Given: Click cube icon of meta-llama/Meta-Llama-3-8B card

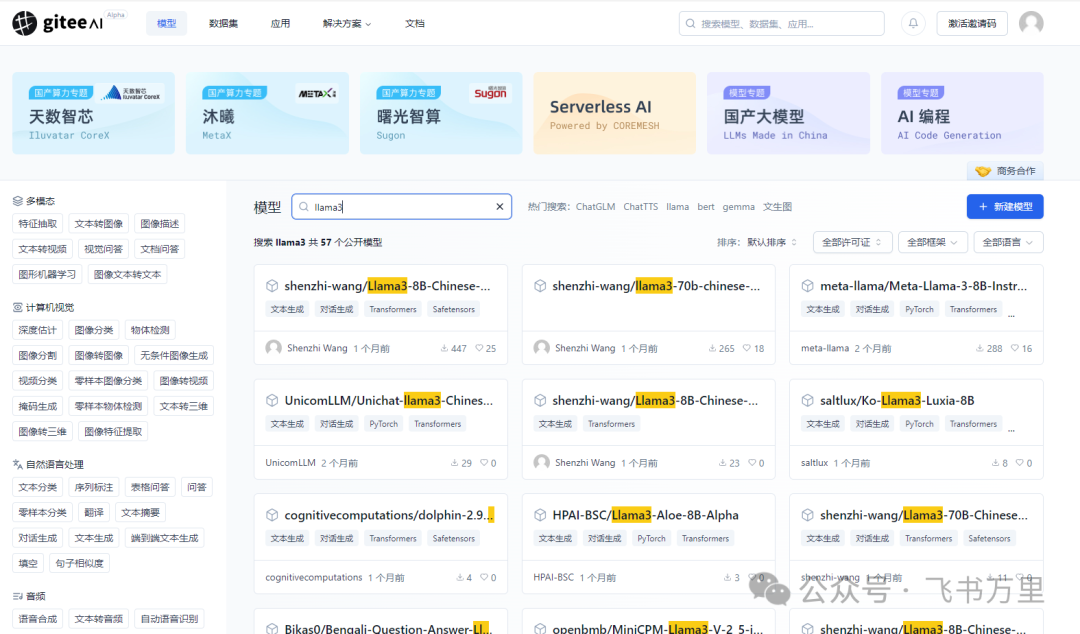Looking at the screenshot, I should coord(807,286).
